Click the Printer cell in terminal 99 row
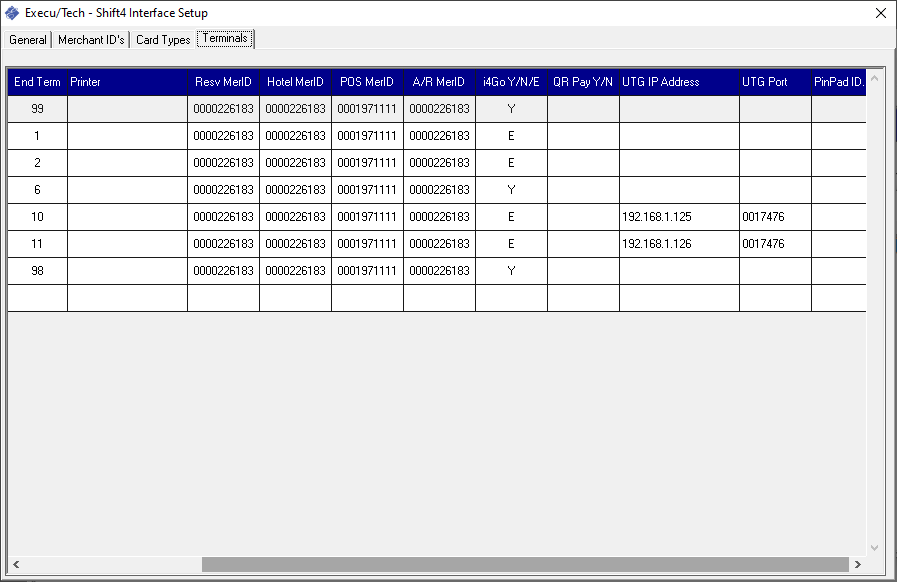Viewport: 897px width, 582px height. click(x=128, y=109)
